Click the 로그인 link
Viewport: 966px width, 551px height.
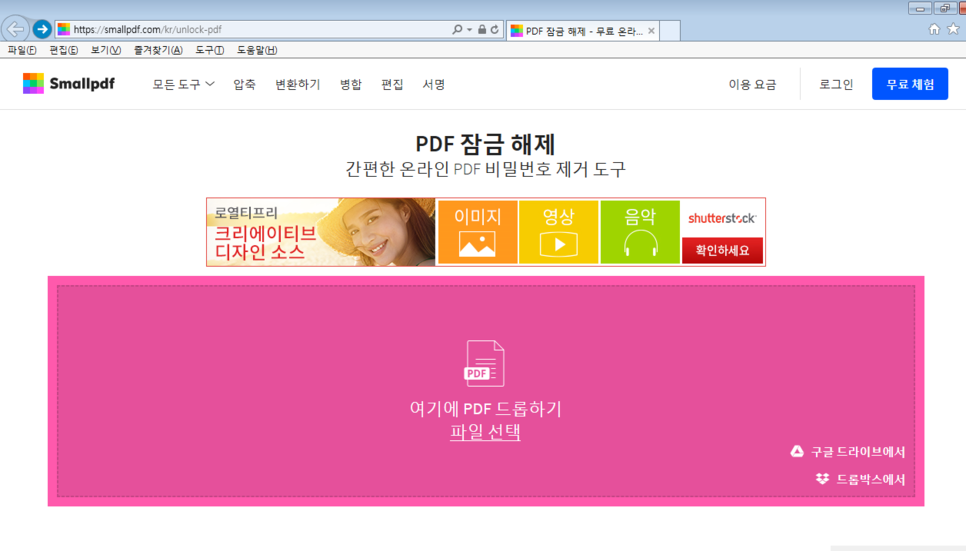[836, 84]
